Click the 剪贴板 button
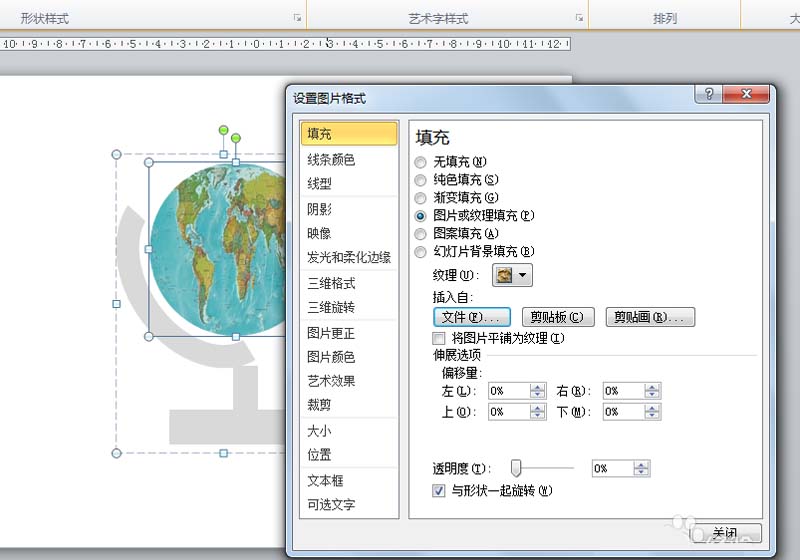 coord(558,317)
